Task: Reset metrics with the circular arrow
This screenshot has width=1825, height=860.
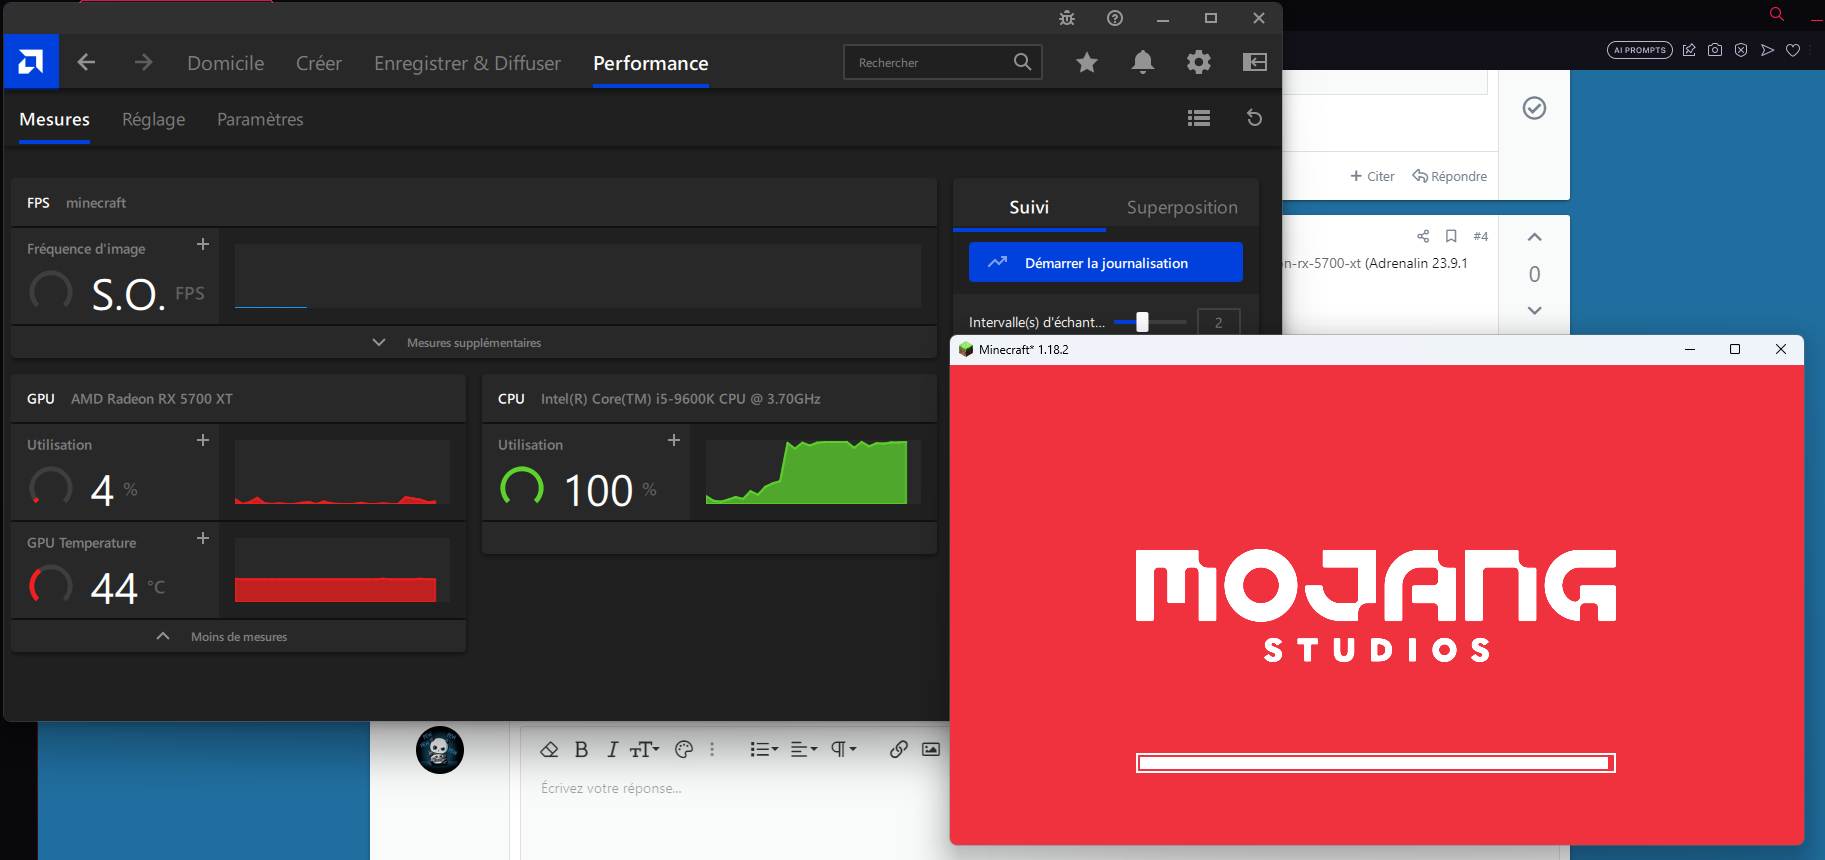Action: click(x=1254, y=118)
